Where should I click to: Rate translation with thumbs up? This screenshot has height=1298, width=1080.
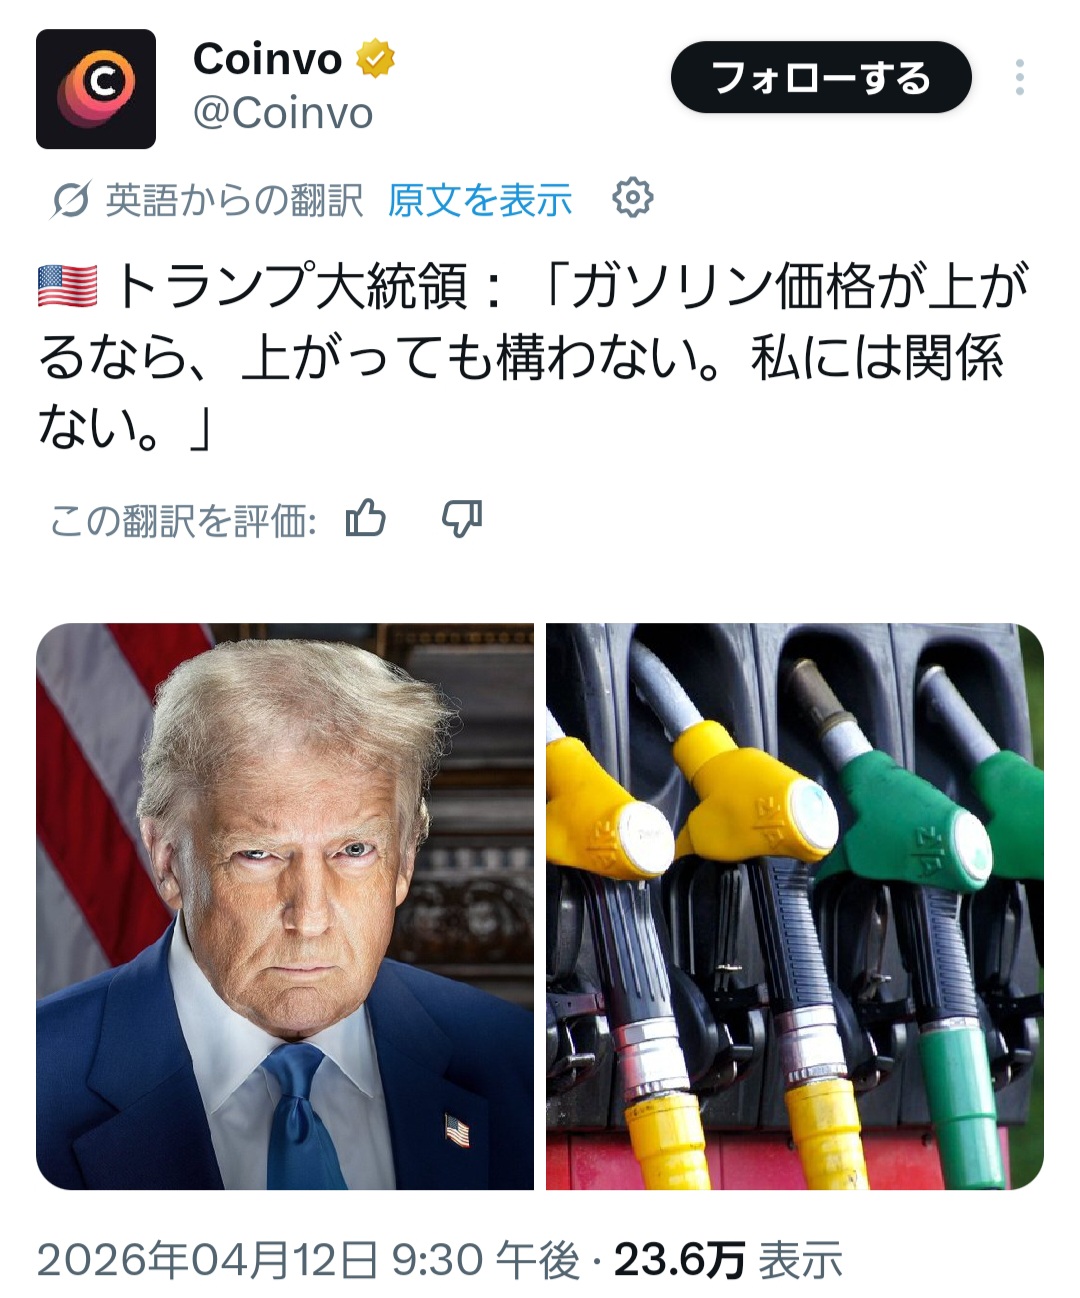pos(365,519)
